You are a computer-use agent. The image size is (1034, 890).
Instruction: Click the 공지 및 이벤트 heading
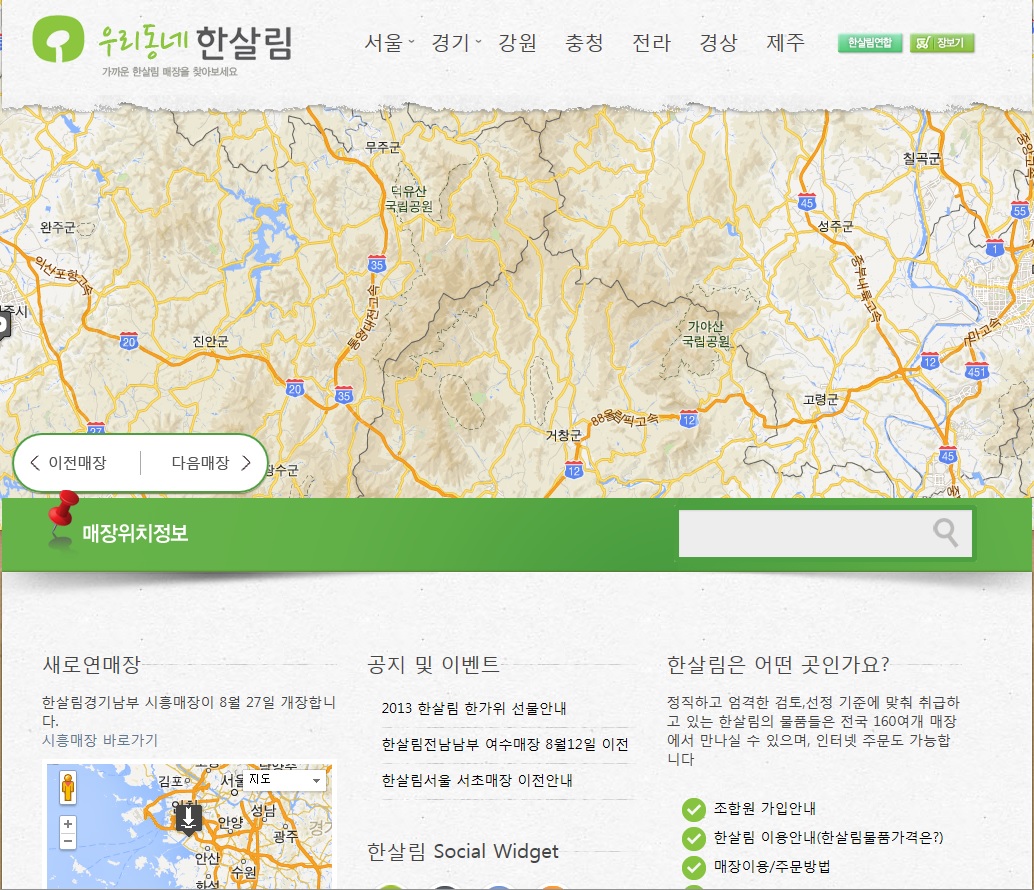[x=433, y=665]
